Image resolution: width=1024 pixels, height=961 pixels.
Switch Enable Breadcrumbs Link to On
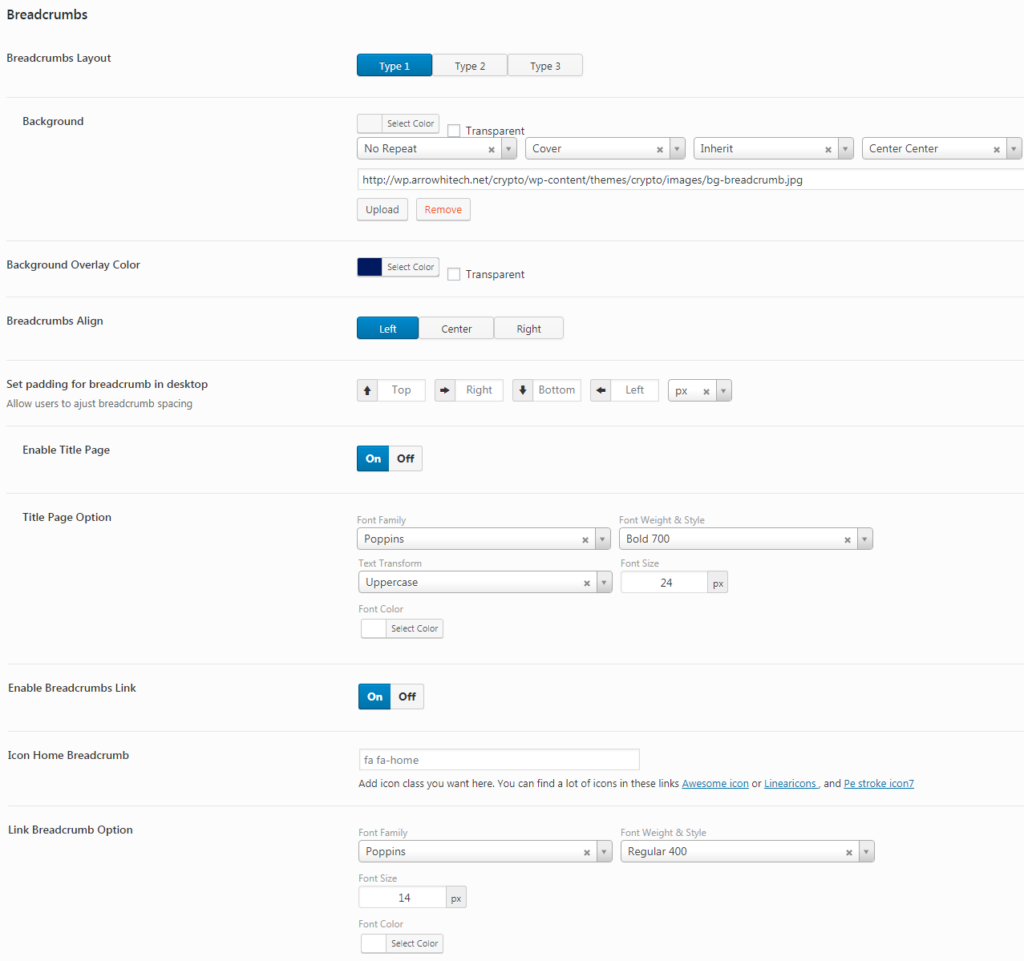coord(374,697)
